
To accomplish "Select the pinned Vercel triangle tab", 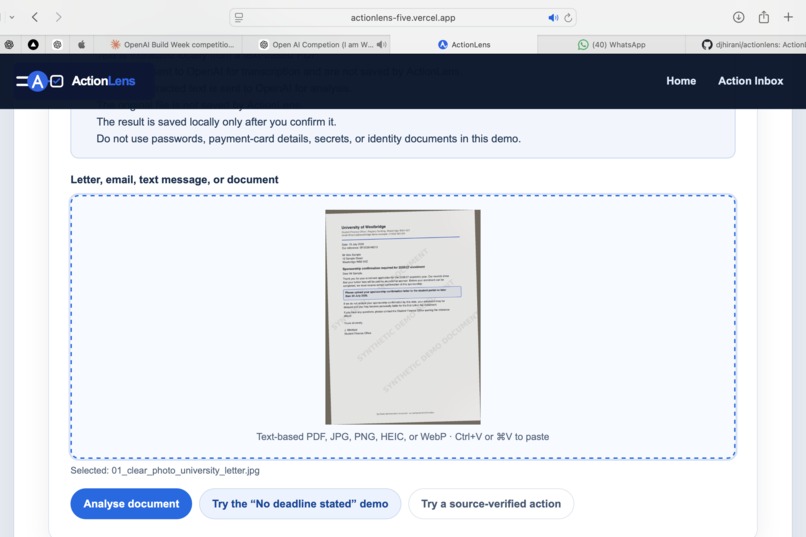I will (x=33, y=45).
